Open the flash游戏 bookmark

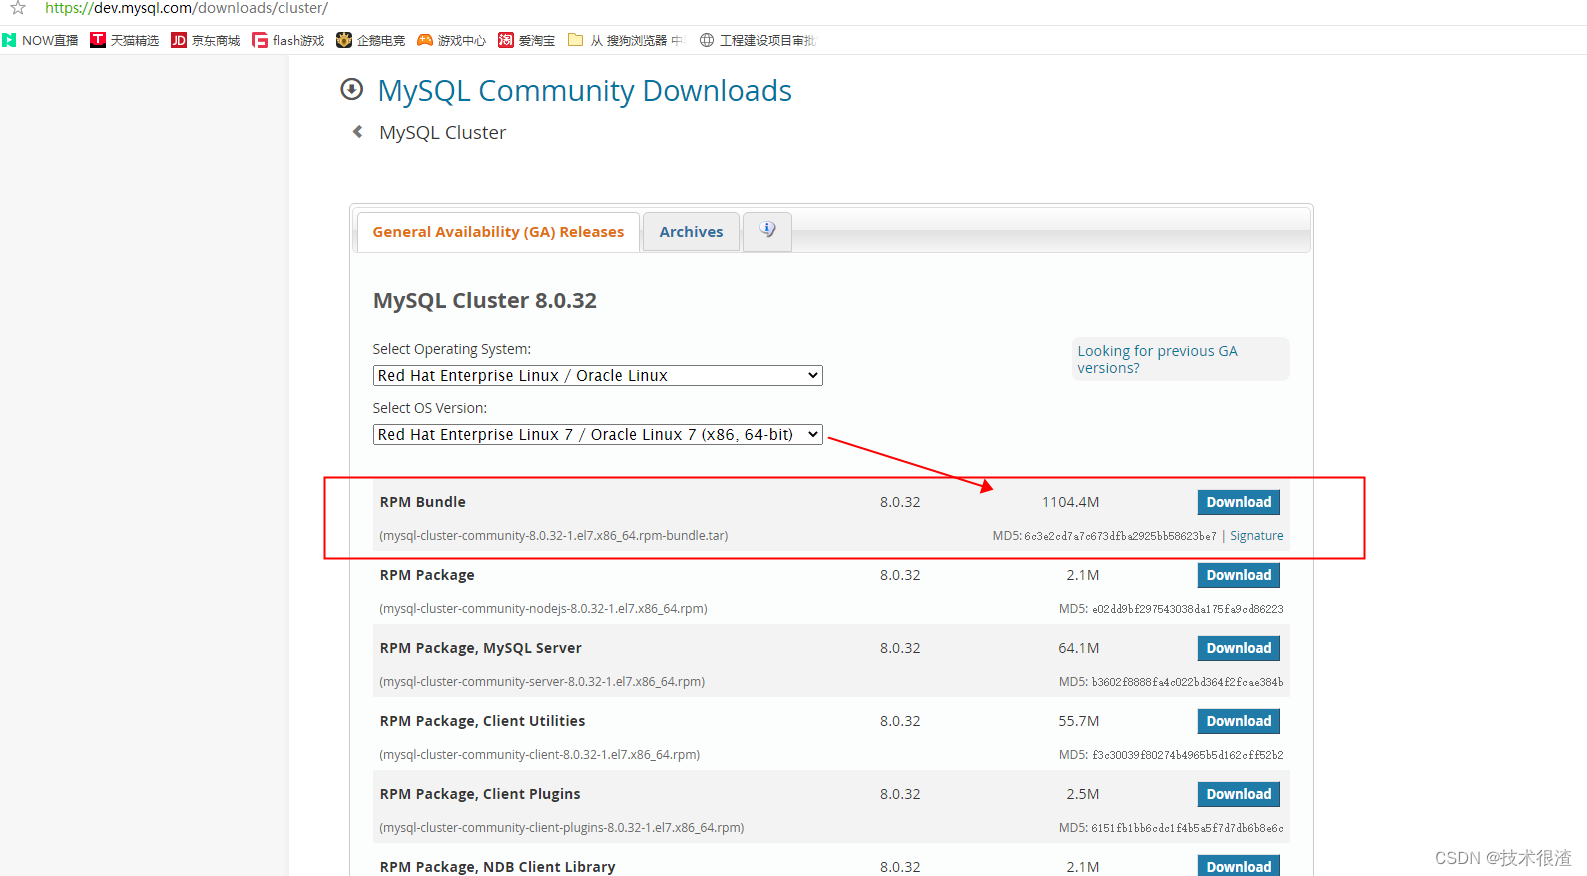pos(288,40)
